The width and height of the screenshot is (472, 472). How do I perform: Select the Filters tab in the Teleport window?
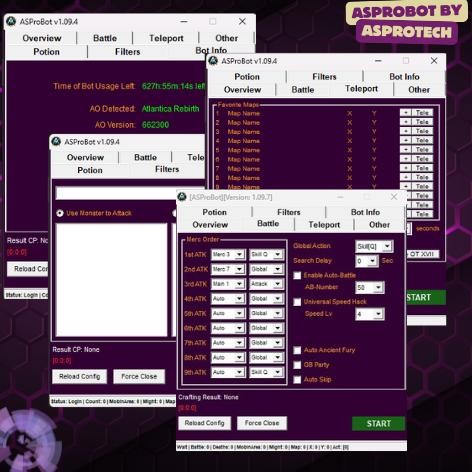[324, 77]
